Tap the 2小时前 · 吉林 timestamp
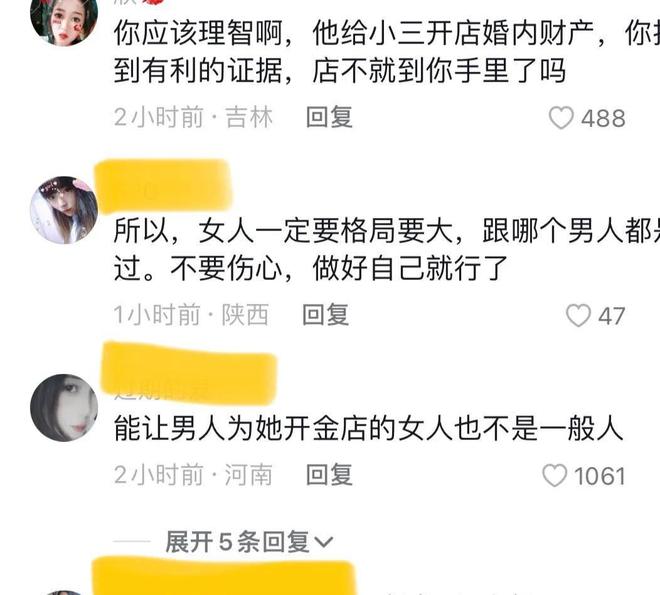The image size is (660, 595). click(194, 117)
